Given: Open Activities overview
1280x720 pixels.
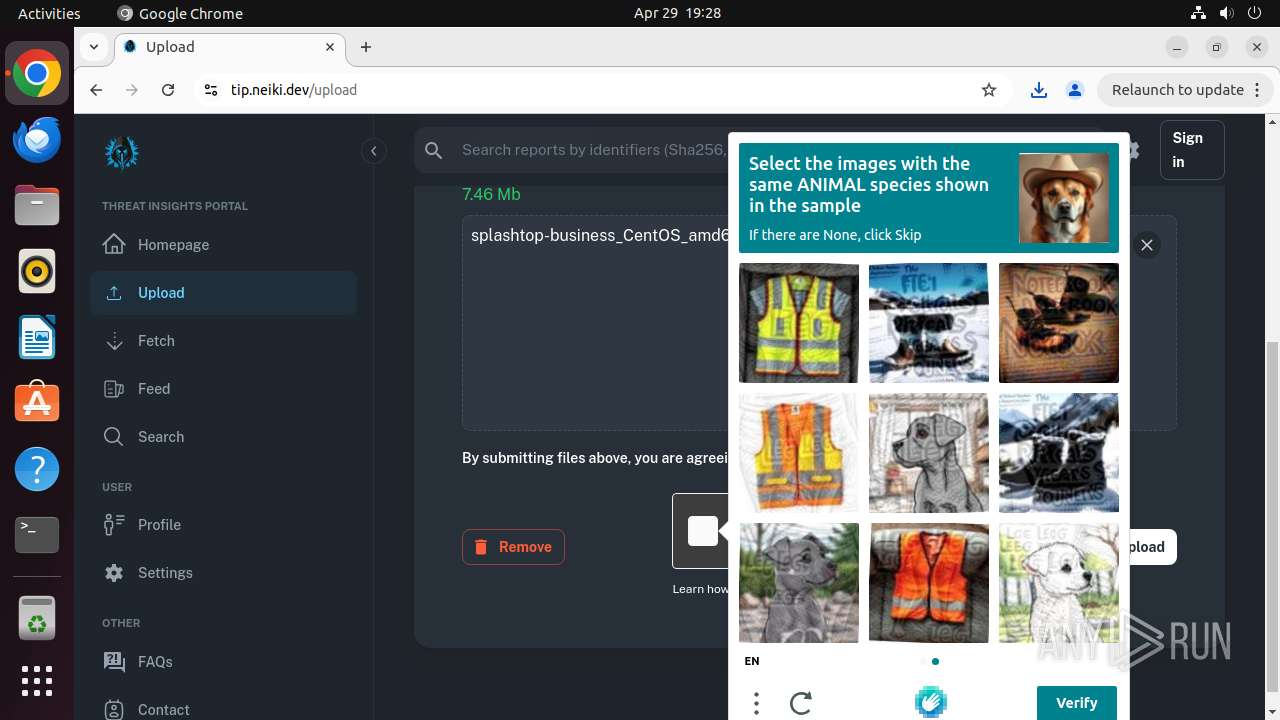Looking at the screenshot, I should [x=49, y=13].
